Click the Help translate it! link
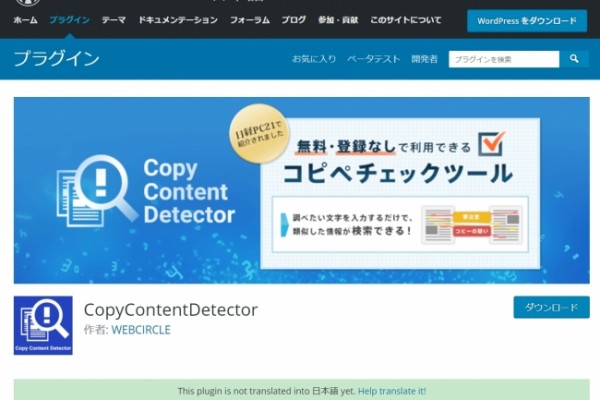The image size is (600, 400). pyautogui.click(x=392, y=391)
